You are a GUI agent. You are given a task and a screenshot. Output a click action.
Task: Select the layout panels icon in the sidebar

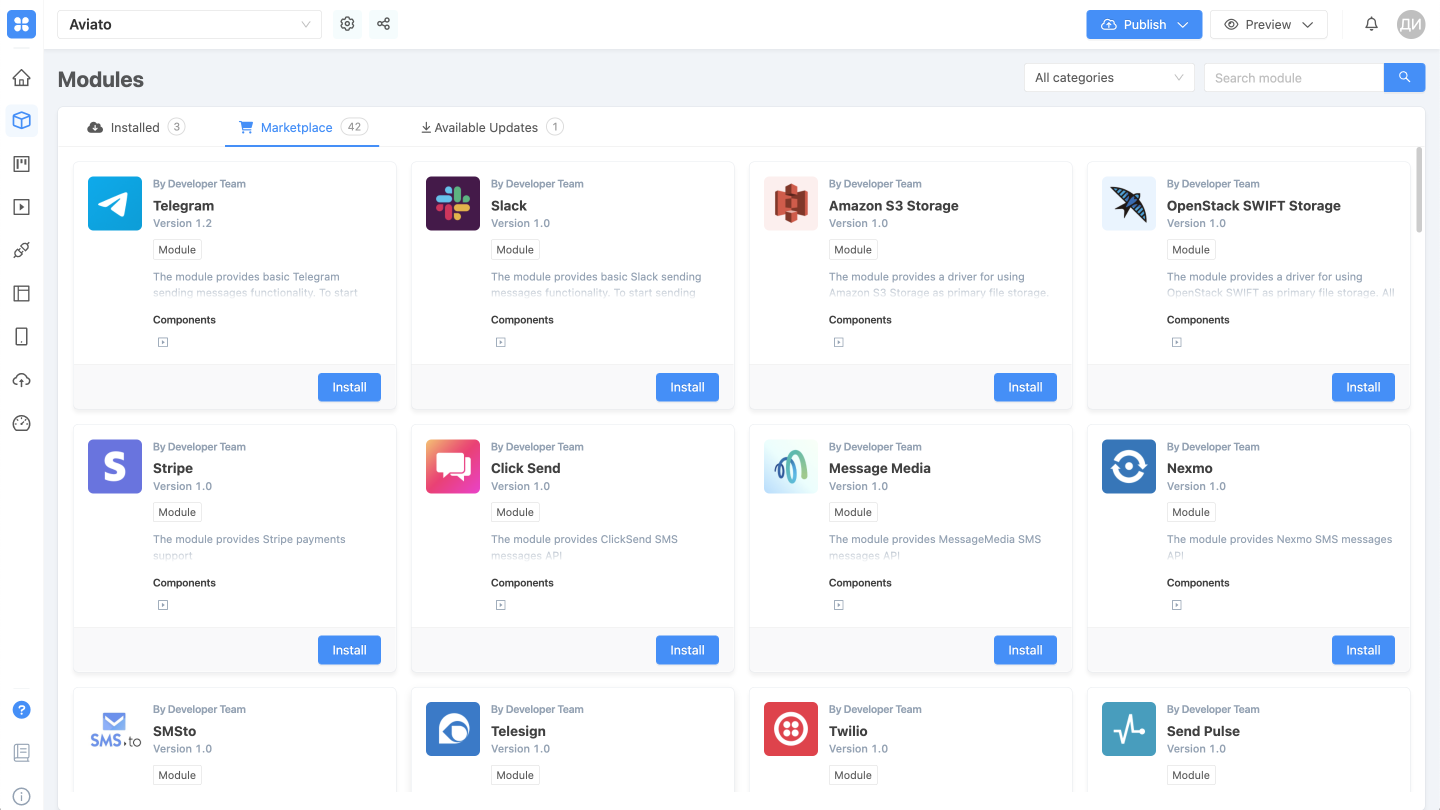click(x=21, y=293)
